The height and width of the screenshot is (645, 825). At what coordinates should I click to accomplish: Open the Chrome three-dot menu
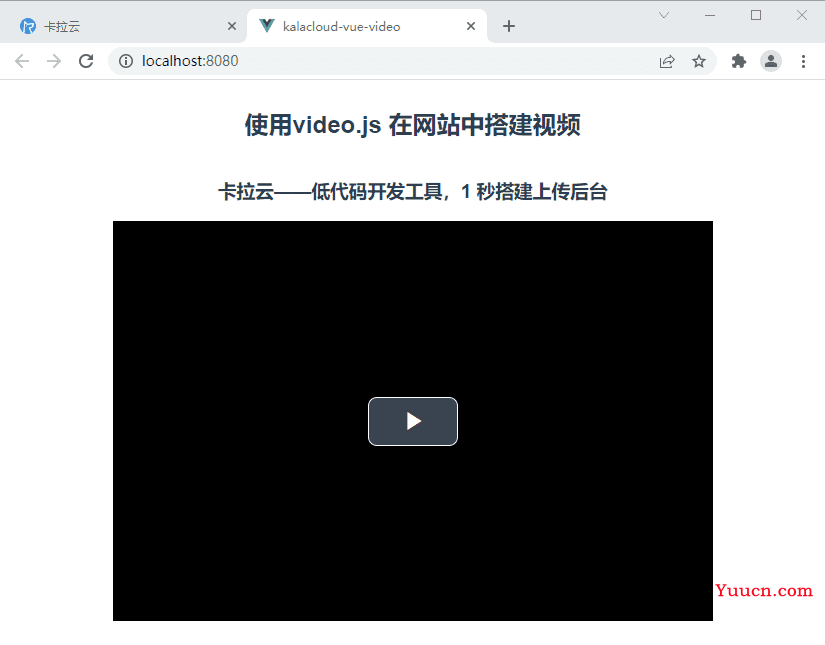tap(803, 62)
